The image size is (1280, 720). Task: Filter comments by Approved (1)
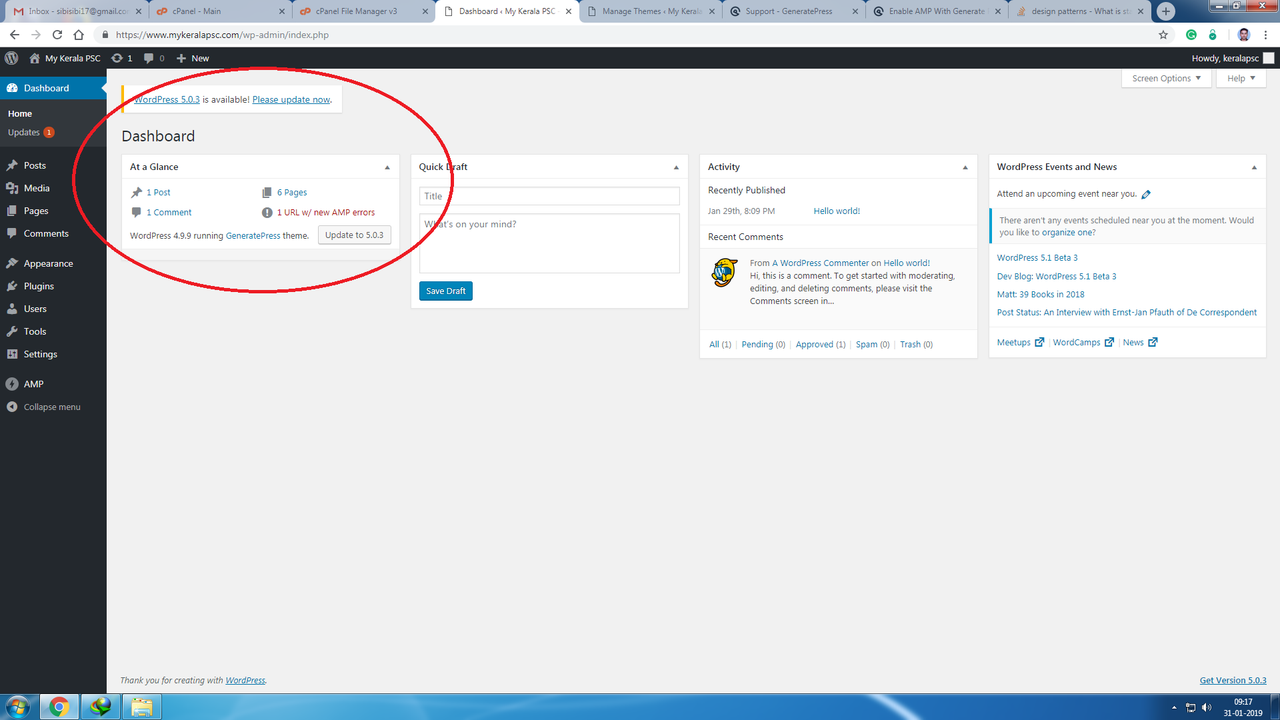tap(821, 344)
